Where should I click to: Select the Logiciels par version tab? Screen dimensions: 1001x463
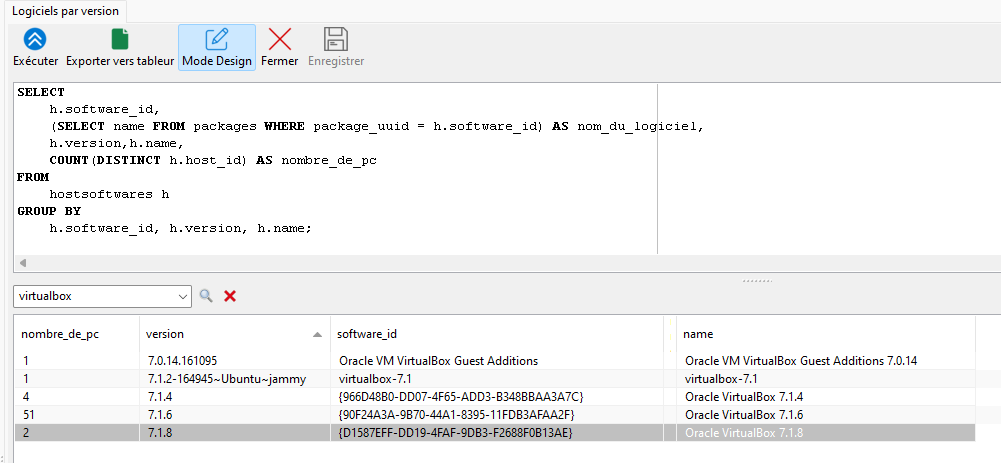65,11
